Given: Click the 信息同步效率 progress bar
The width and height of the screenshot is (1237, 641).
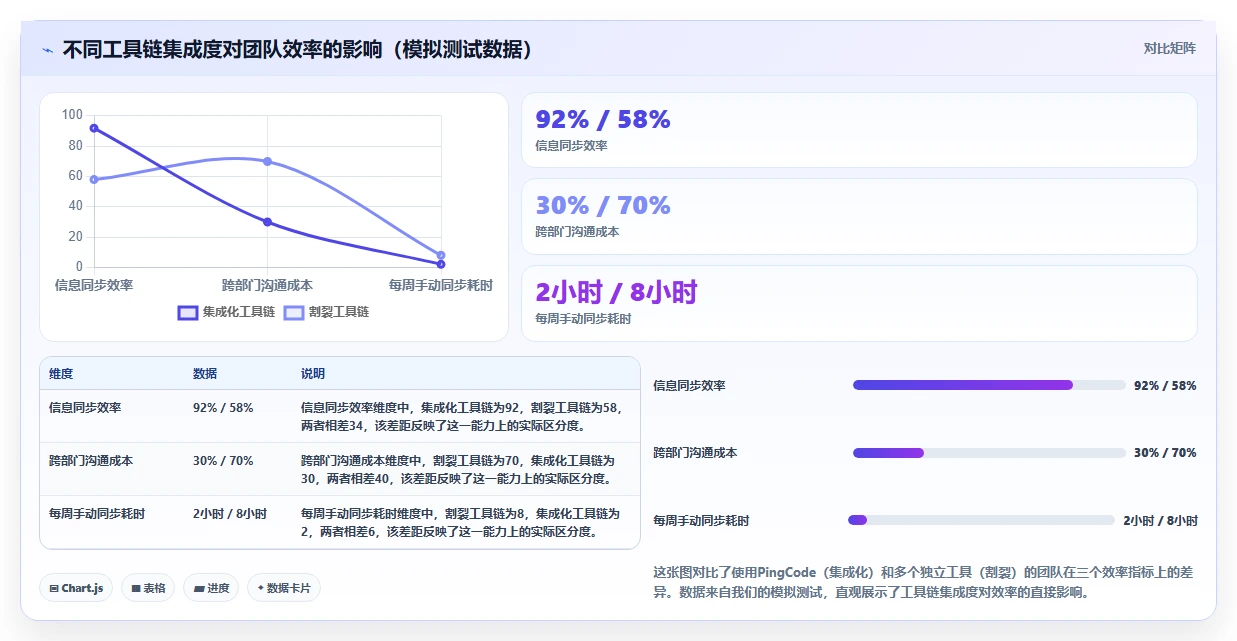Looking at the screenshot, I should [x=989, y=385].
